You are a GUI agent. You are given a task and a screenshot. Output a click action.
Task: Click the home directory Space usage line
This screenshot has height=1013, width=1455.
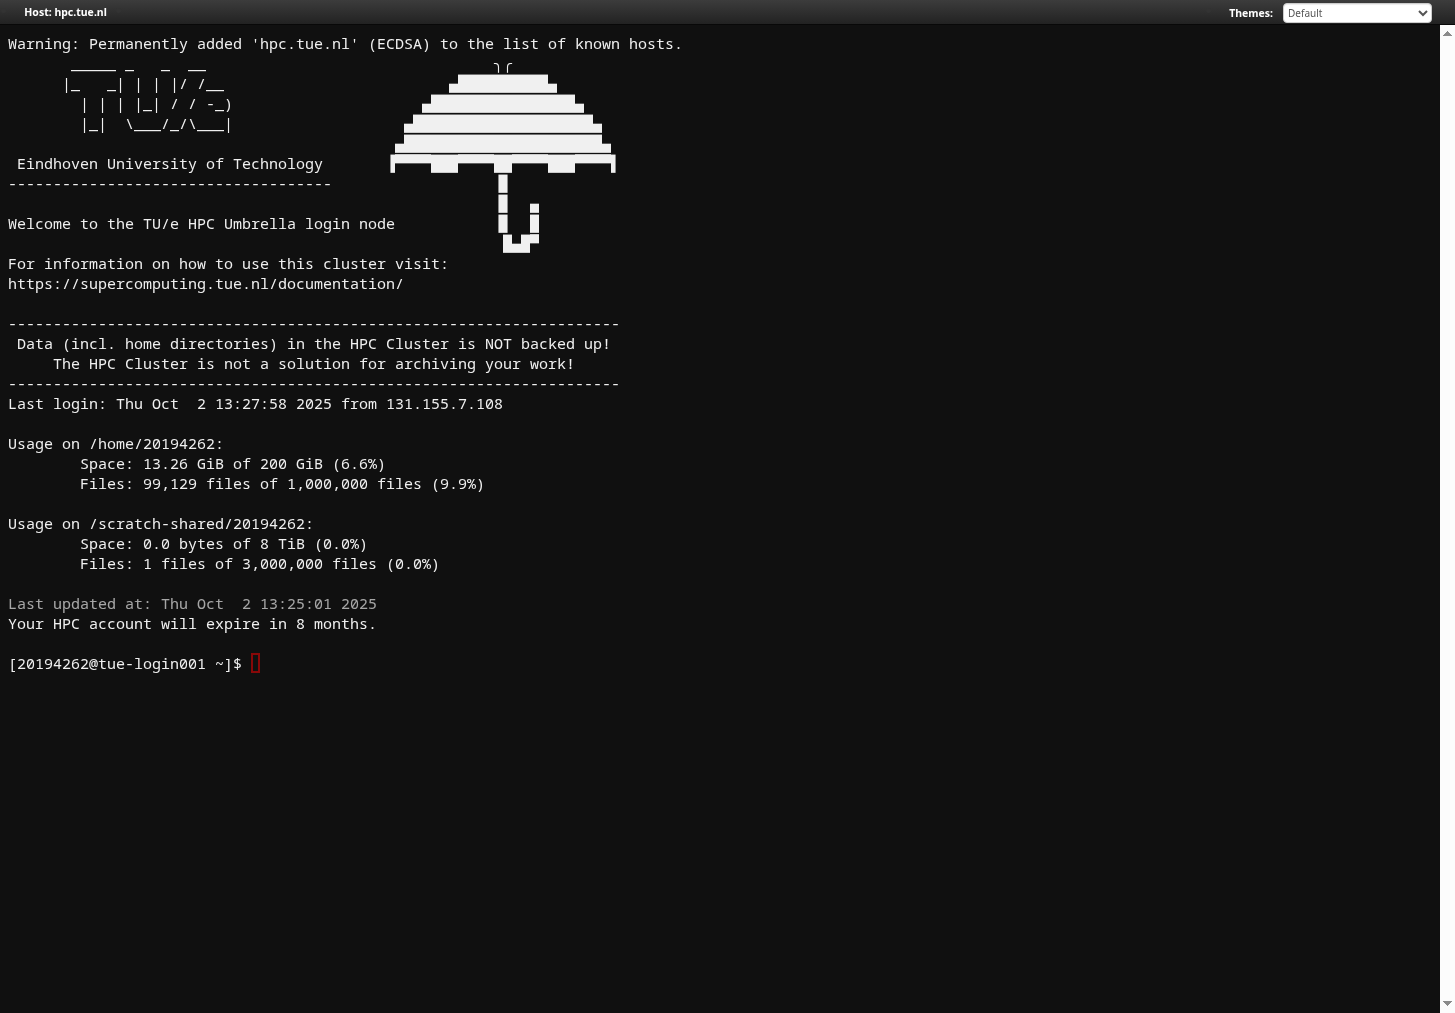tap(232, 464)
